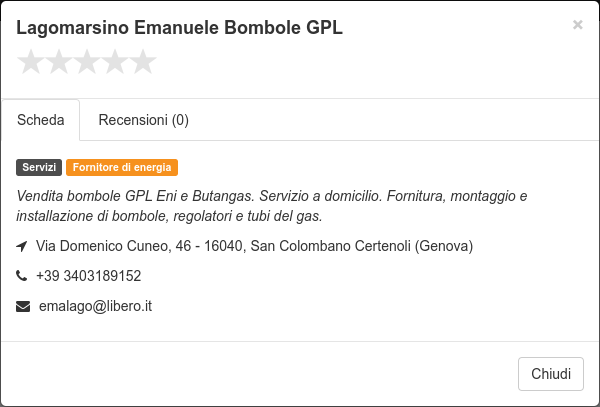Image resolution: width=600 pixels, height=407 pixels.
Task: Switch to the Recensioni (0) tab
Action: click(x=143, y=120)
